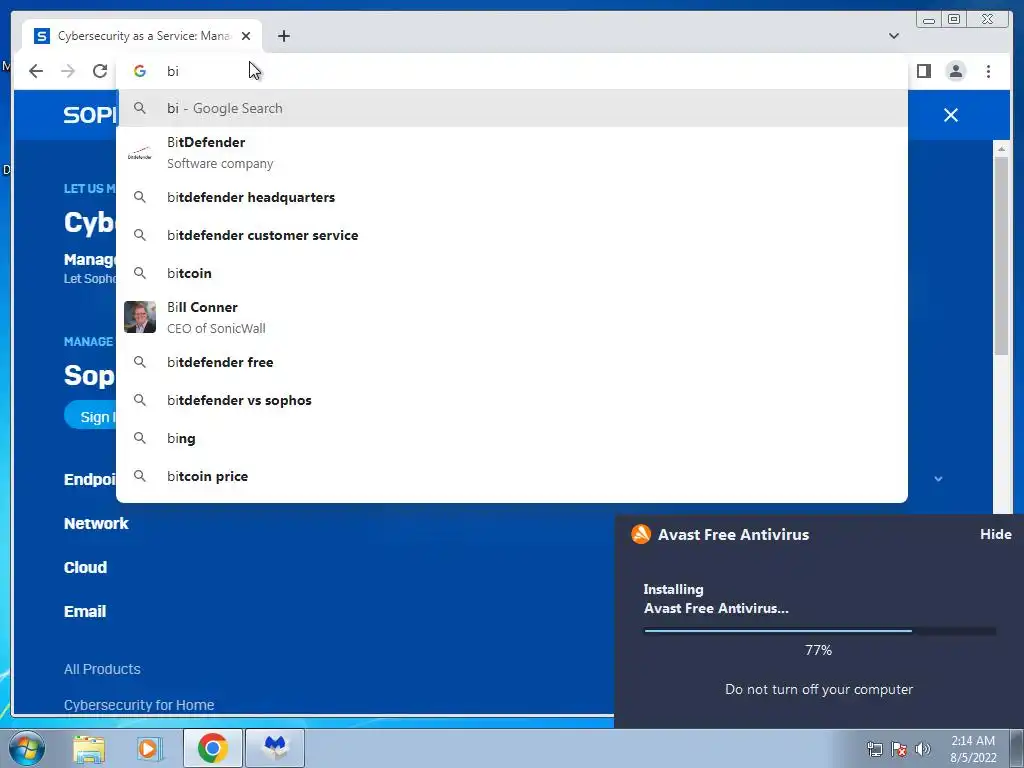Open the clock showing 2:14 AM
Viewport: 1024px width, 768px height.
[973, 749]
